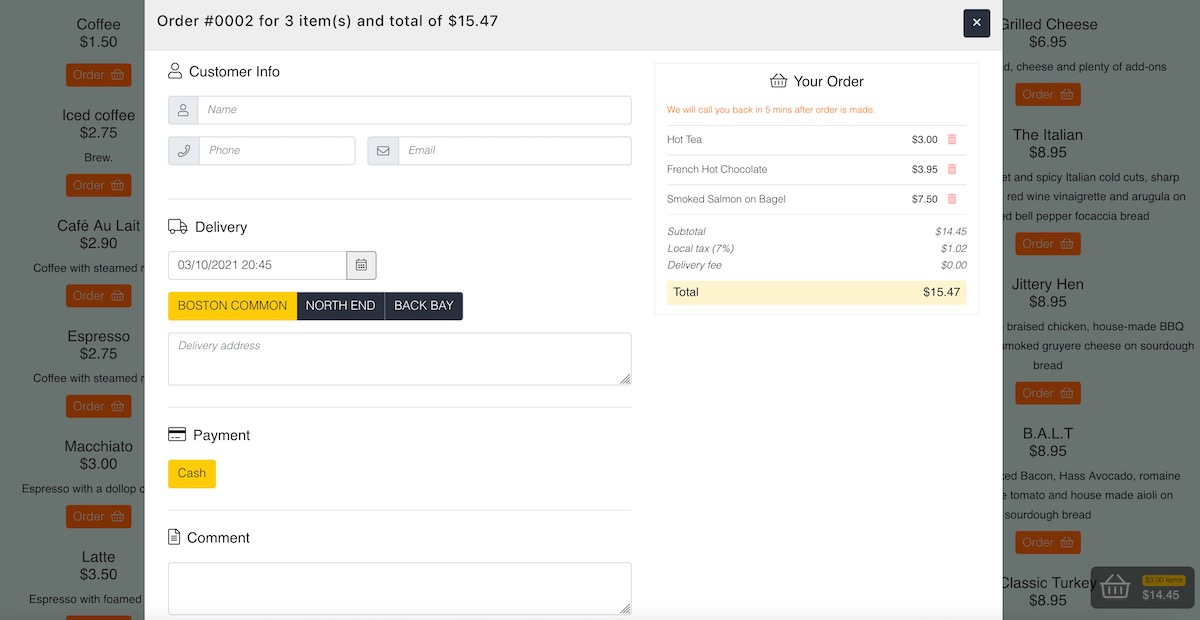The image size is (1200, 620).
Task: Choose North End delivery area
Action: (x=340, y=306)
